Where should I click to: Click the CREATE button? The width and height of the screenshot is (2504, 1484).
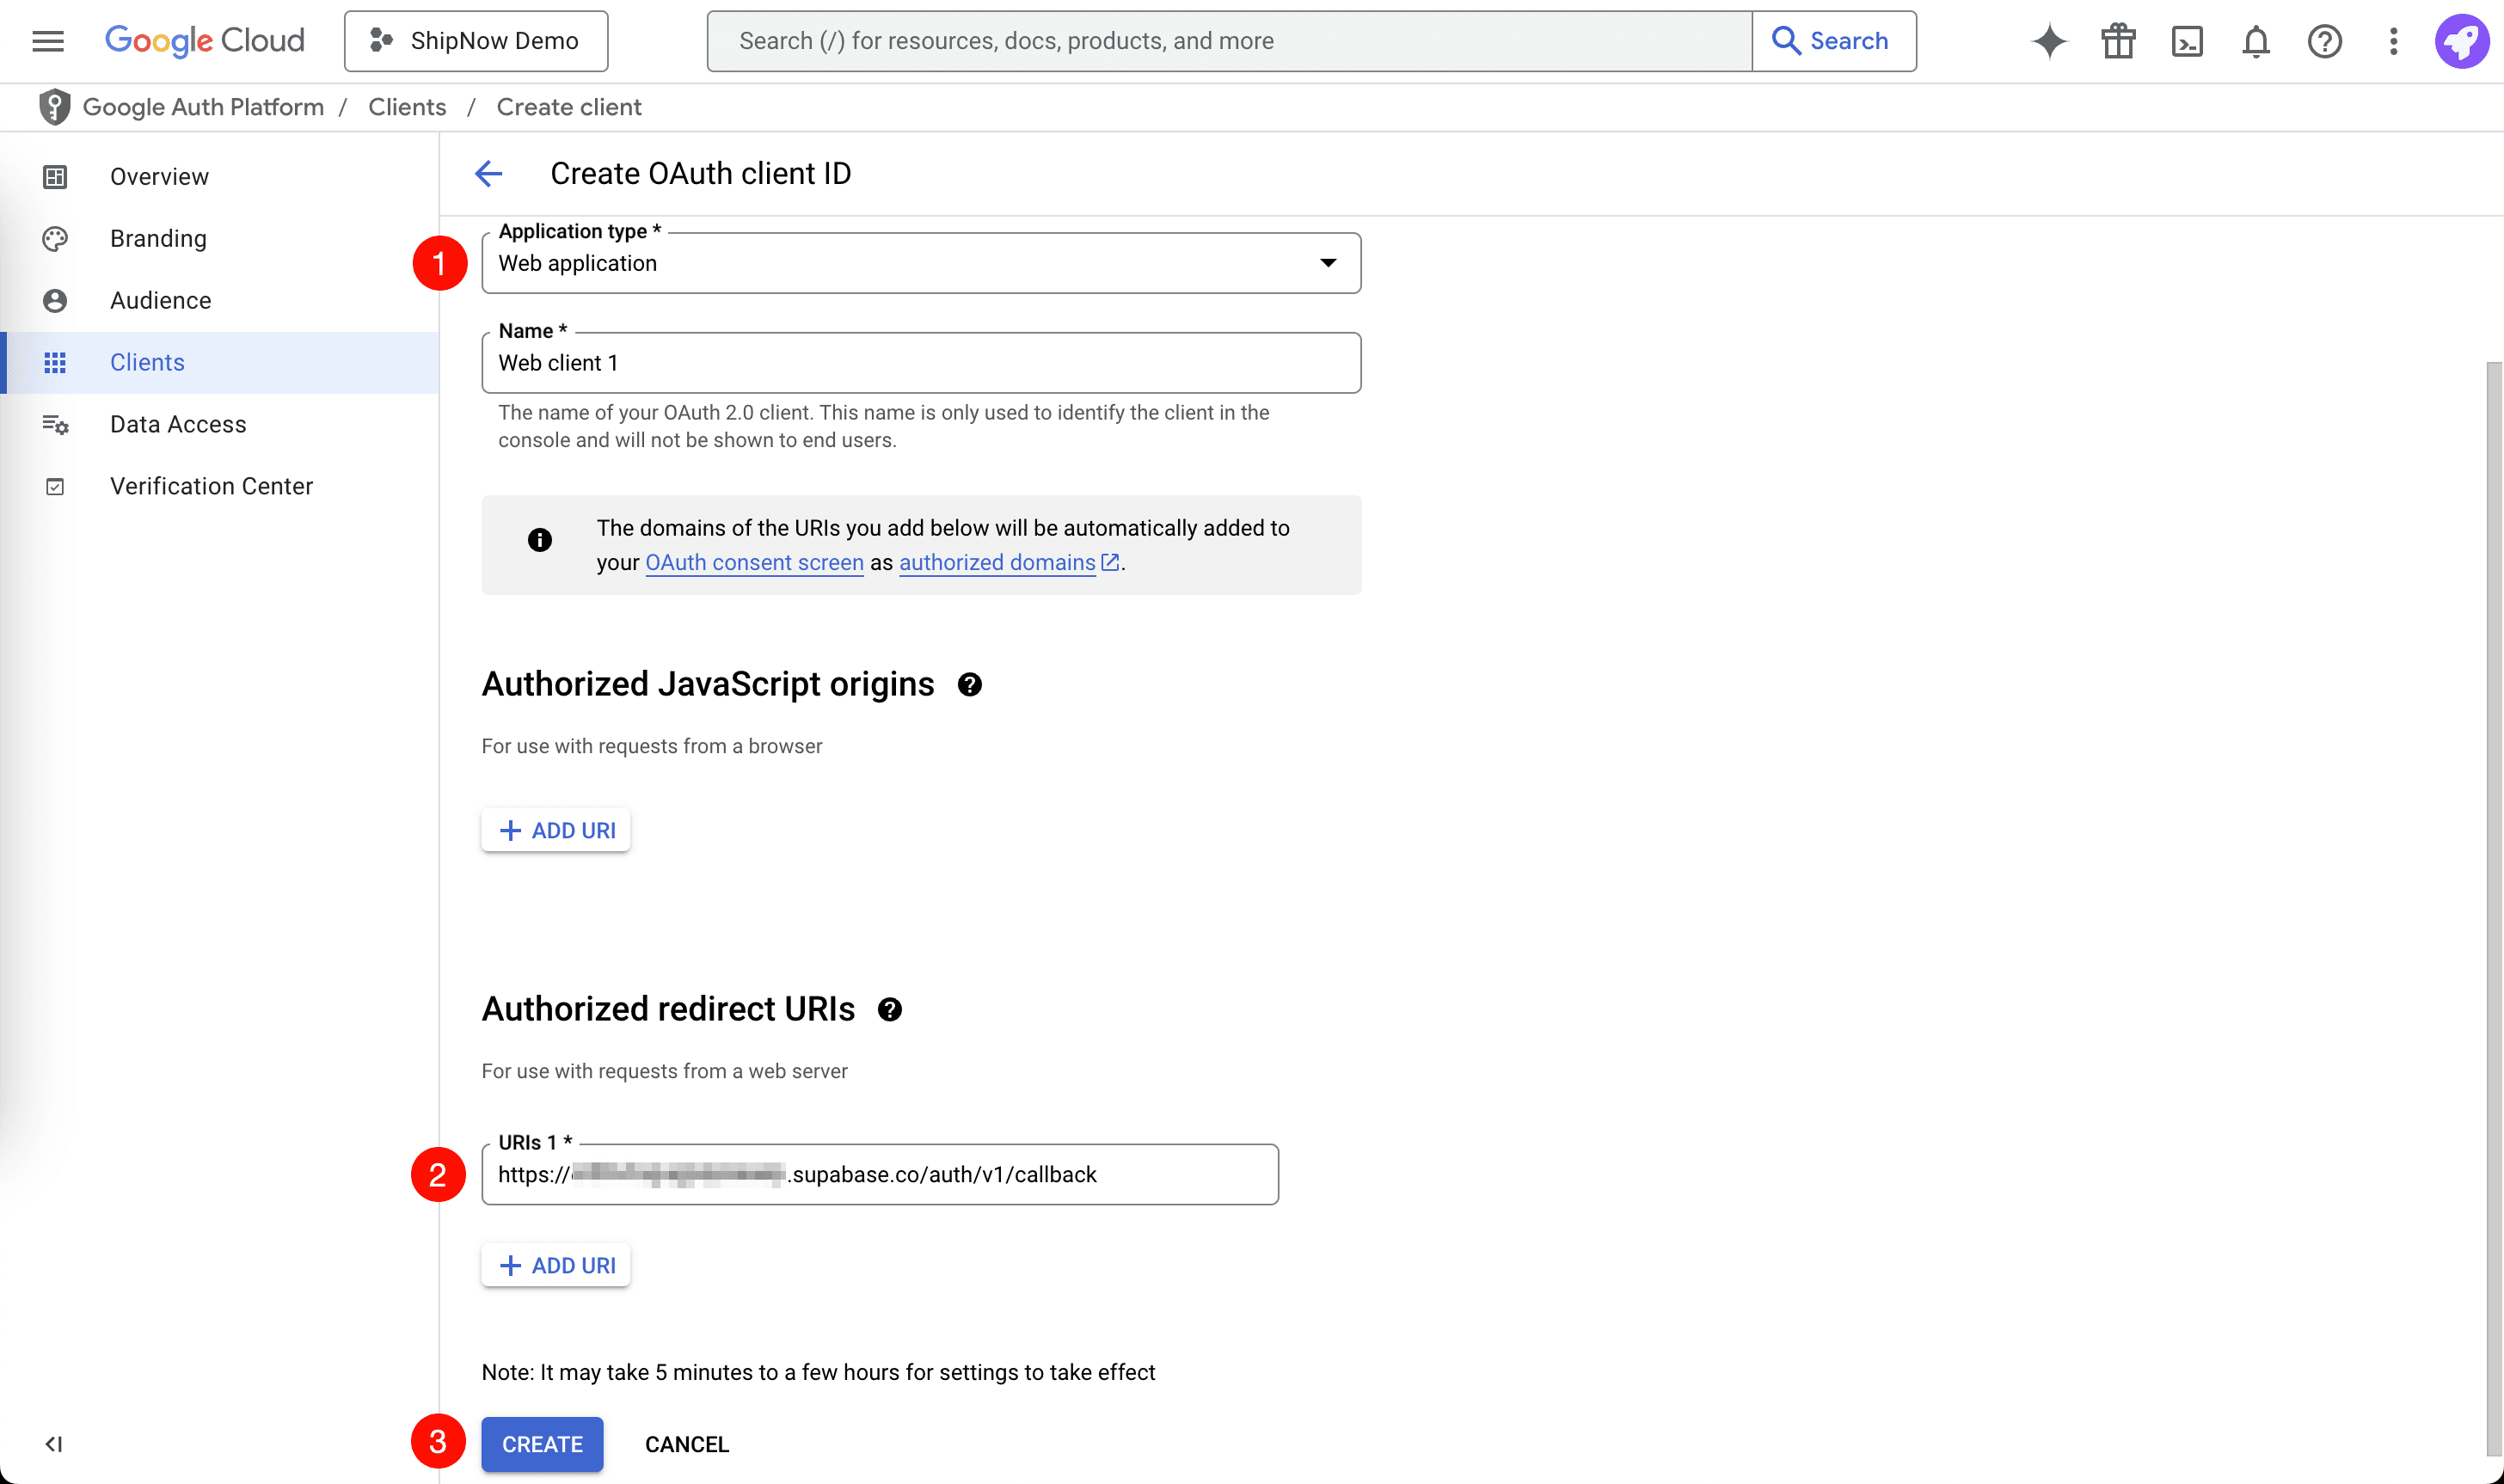tap(542, 1444)
